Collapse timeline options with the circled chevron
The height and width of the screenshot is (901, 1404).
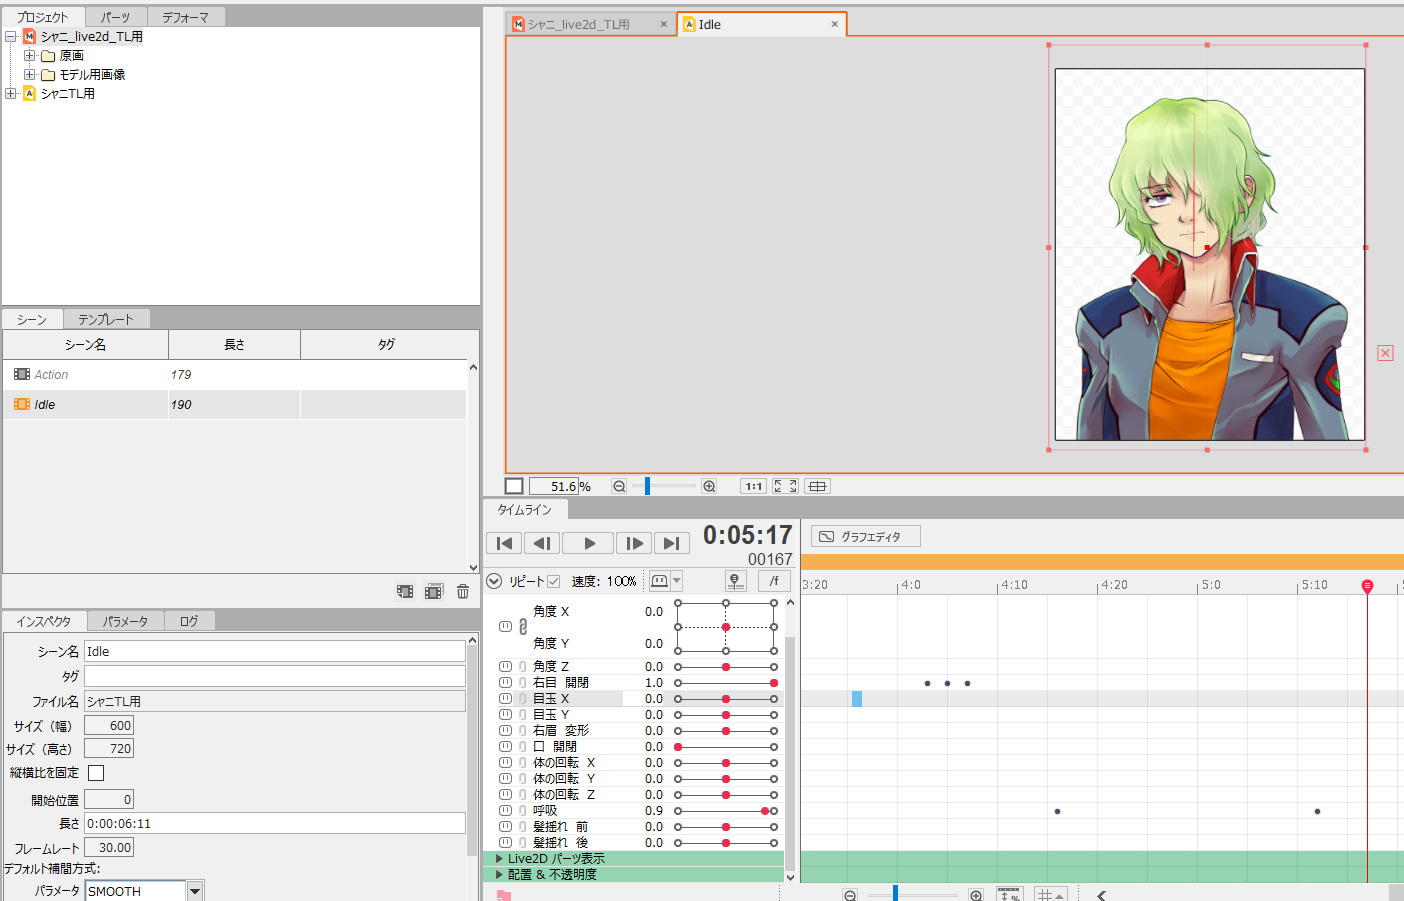click(x=494, y=581)
